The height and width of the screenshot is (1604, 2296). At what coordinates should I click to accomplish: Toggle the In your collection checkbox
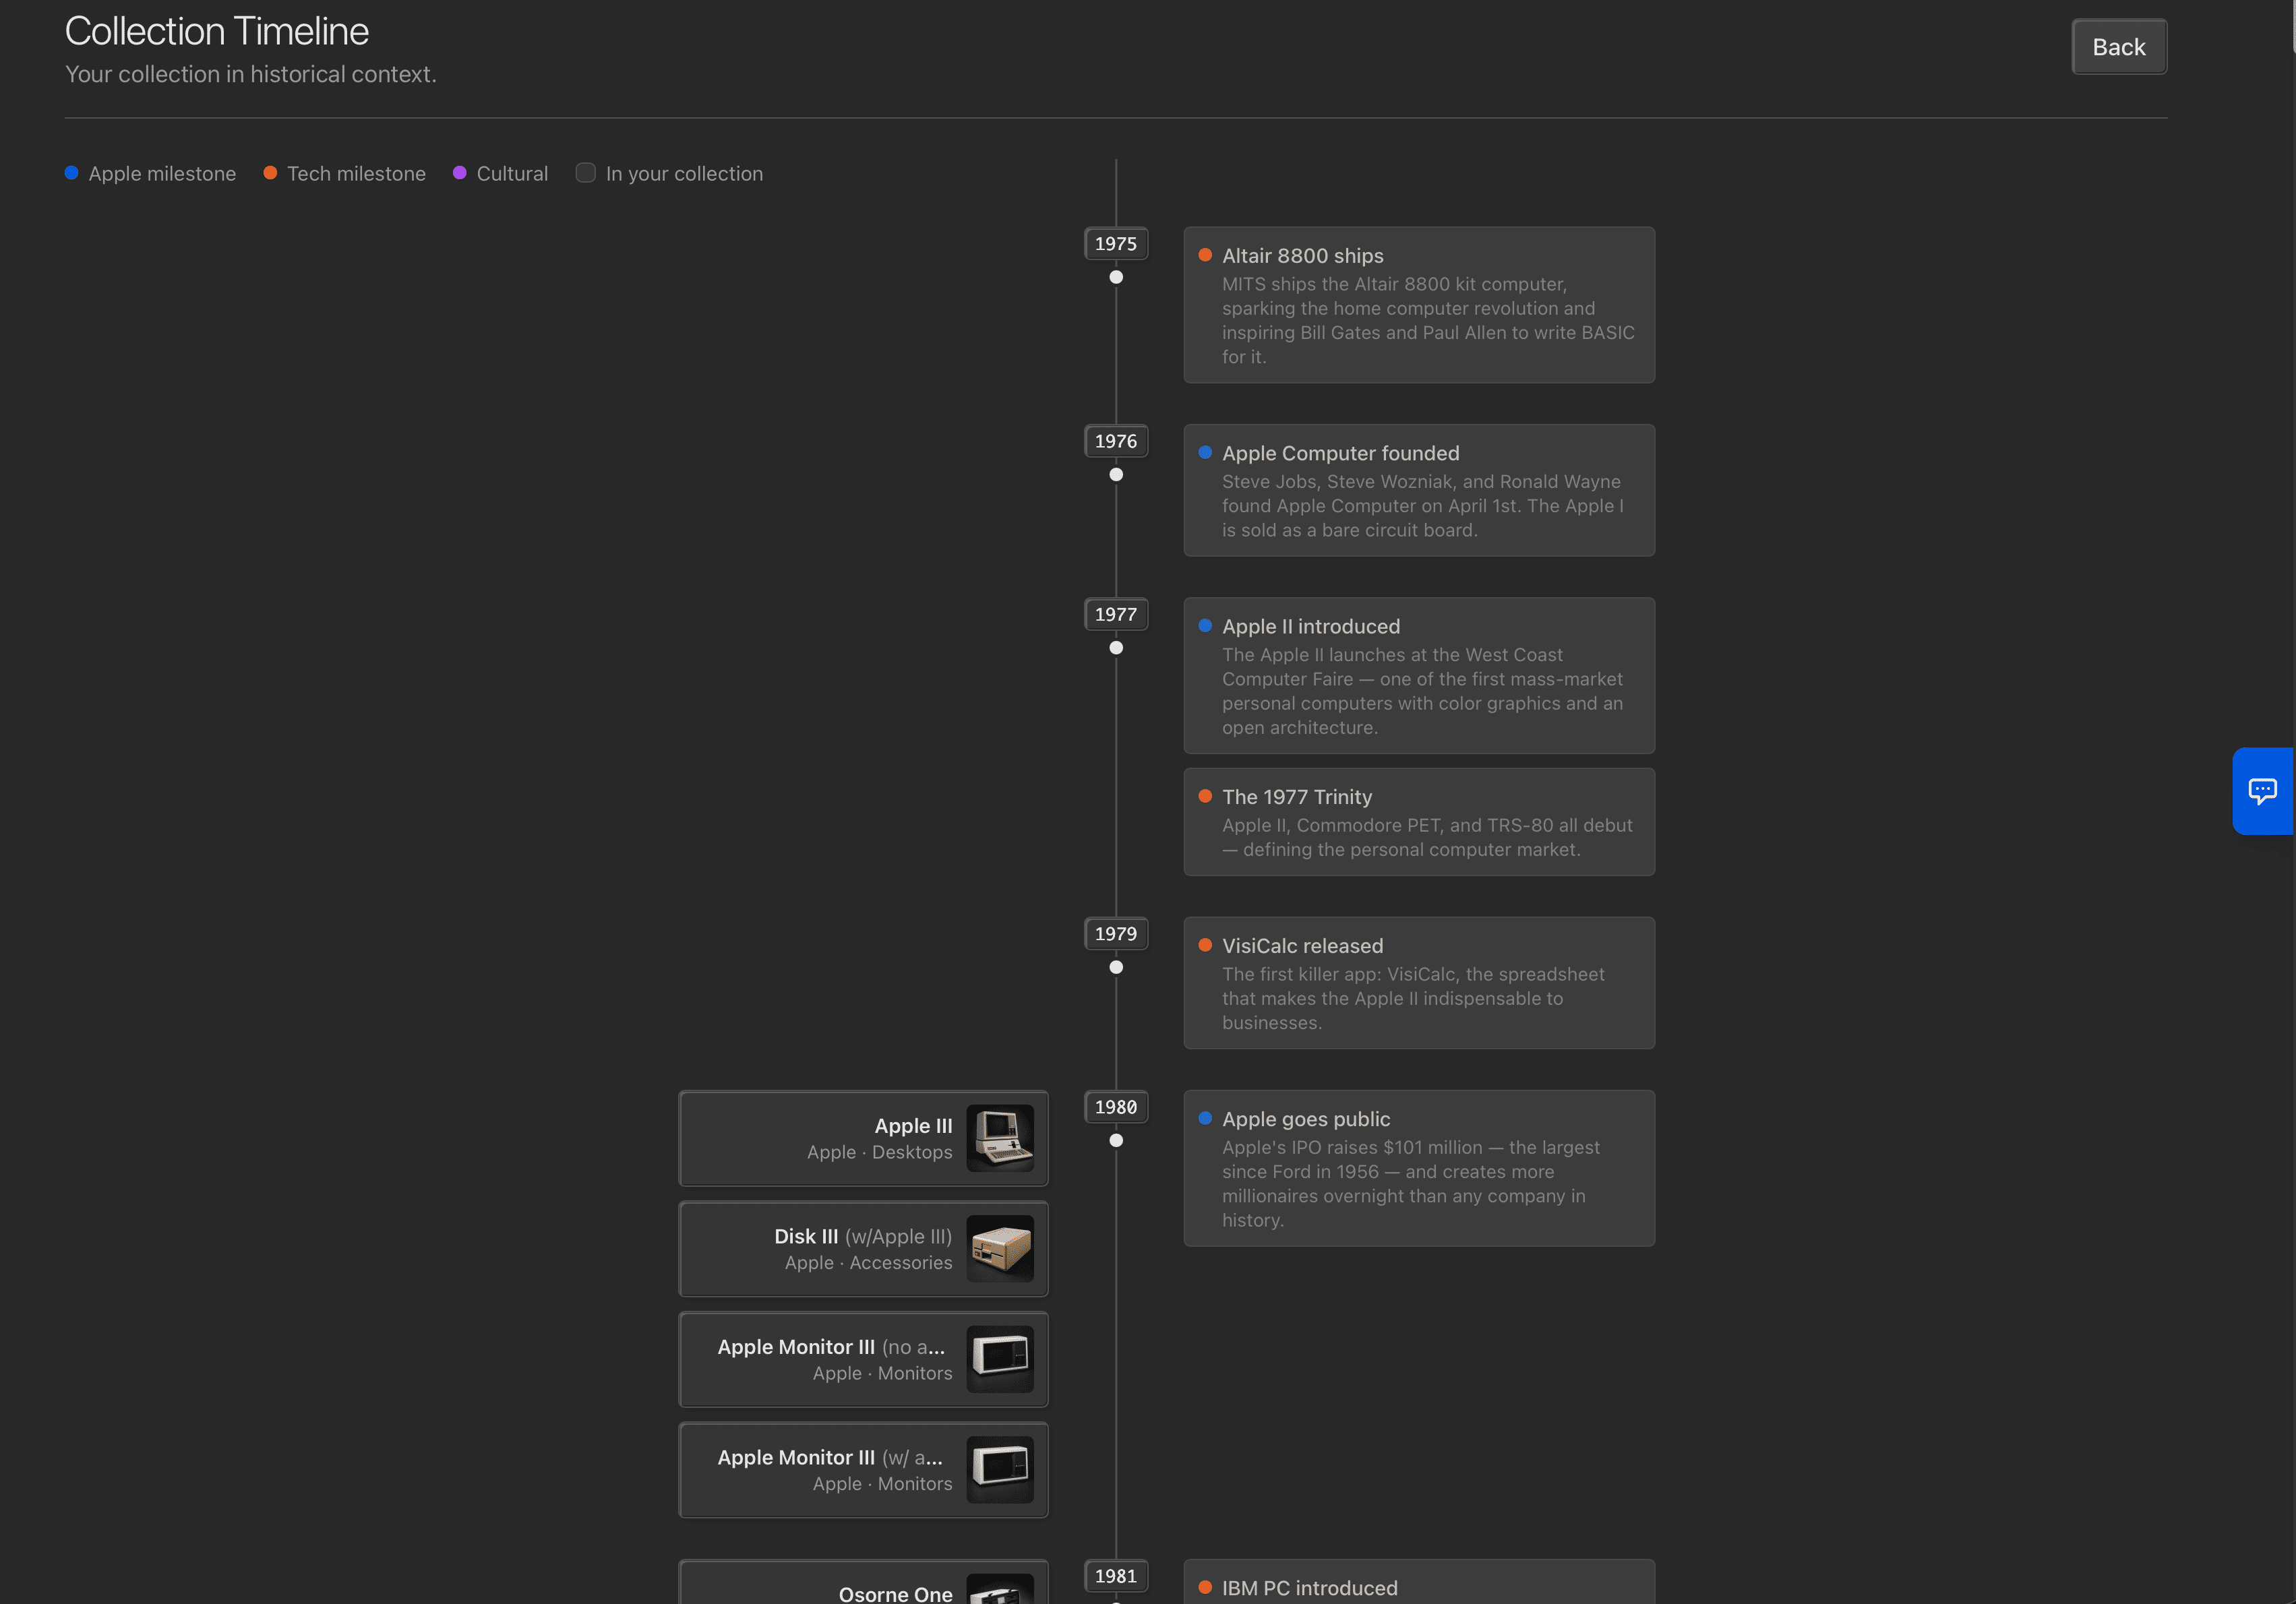click(x=586, y=173)
